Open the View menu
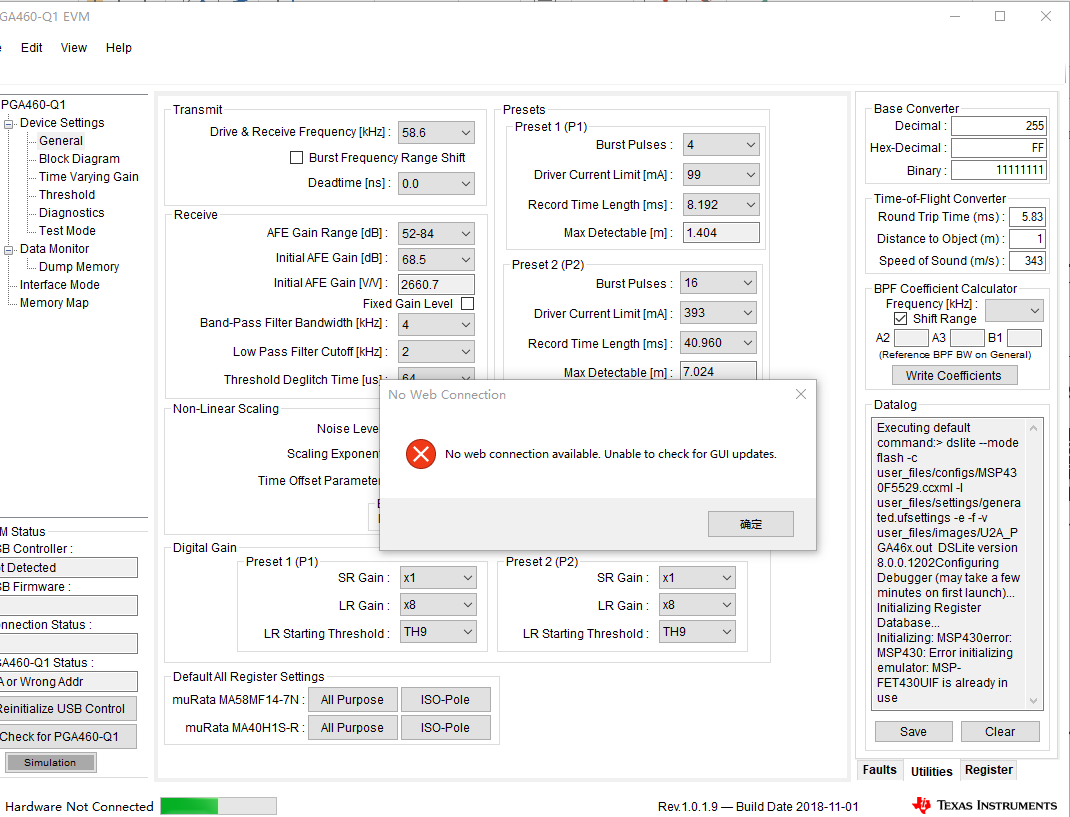Screen dimensions: 1070x817 pyautogui.click(x=74, y=48)
